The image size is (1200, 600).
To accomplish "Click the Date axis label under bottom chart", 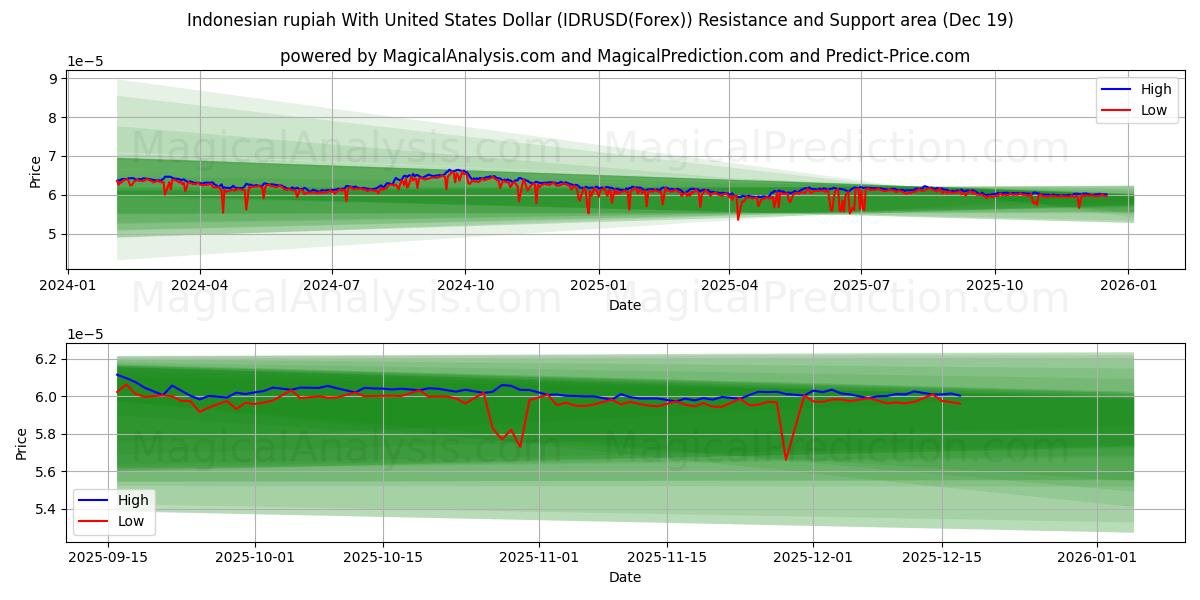I will pos(624,577).
